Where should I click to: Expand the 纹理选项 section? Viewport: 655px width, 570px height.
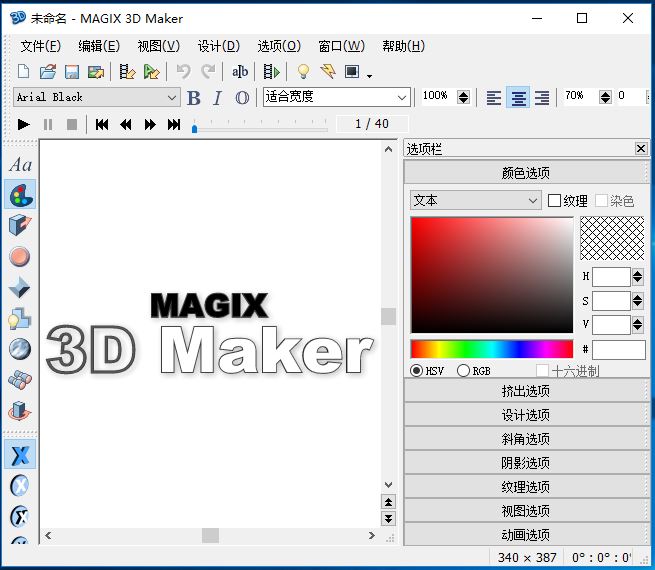(526, 487)
